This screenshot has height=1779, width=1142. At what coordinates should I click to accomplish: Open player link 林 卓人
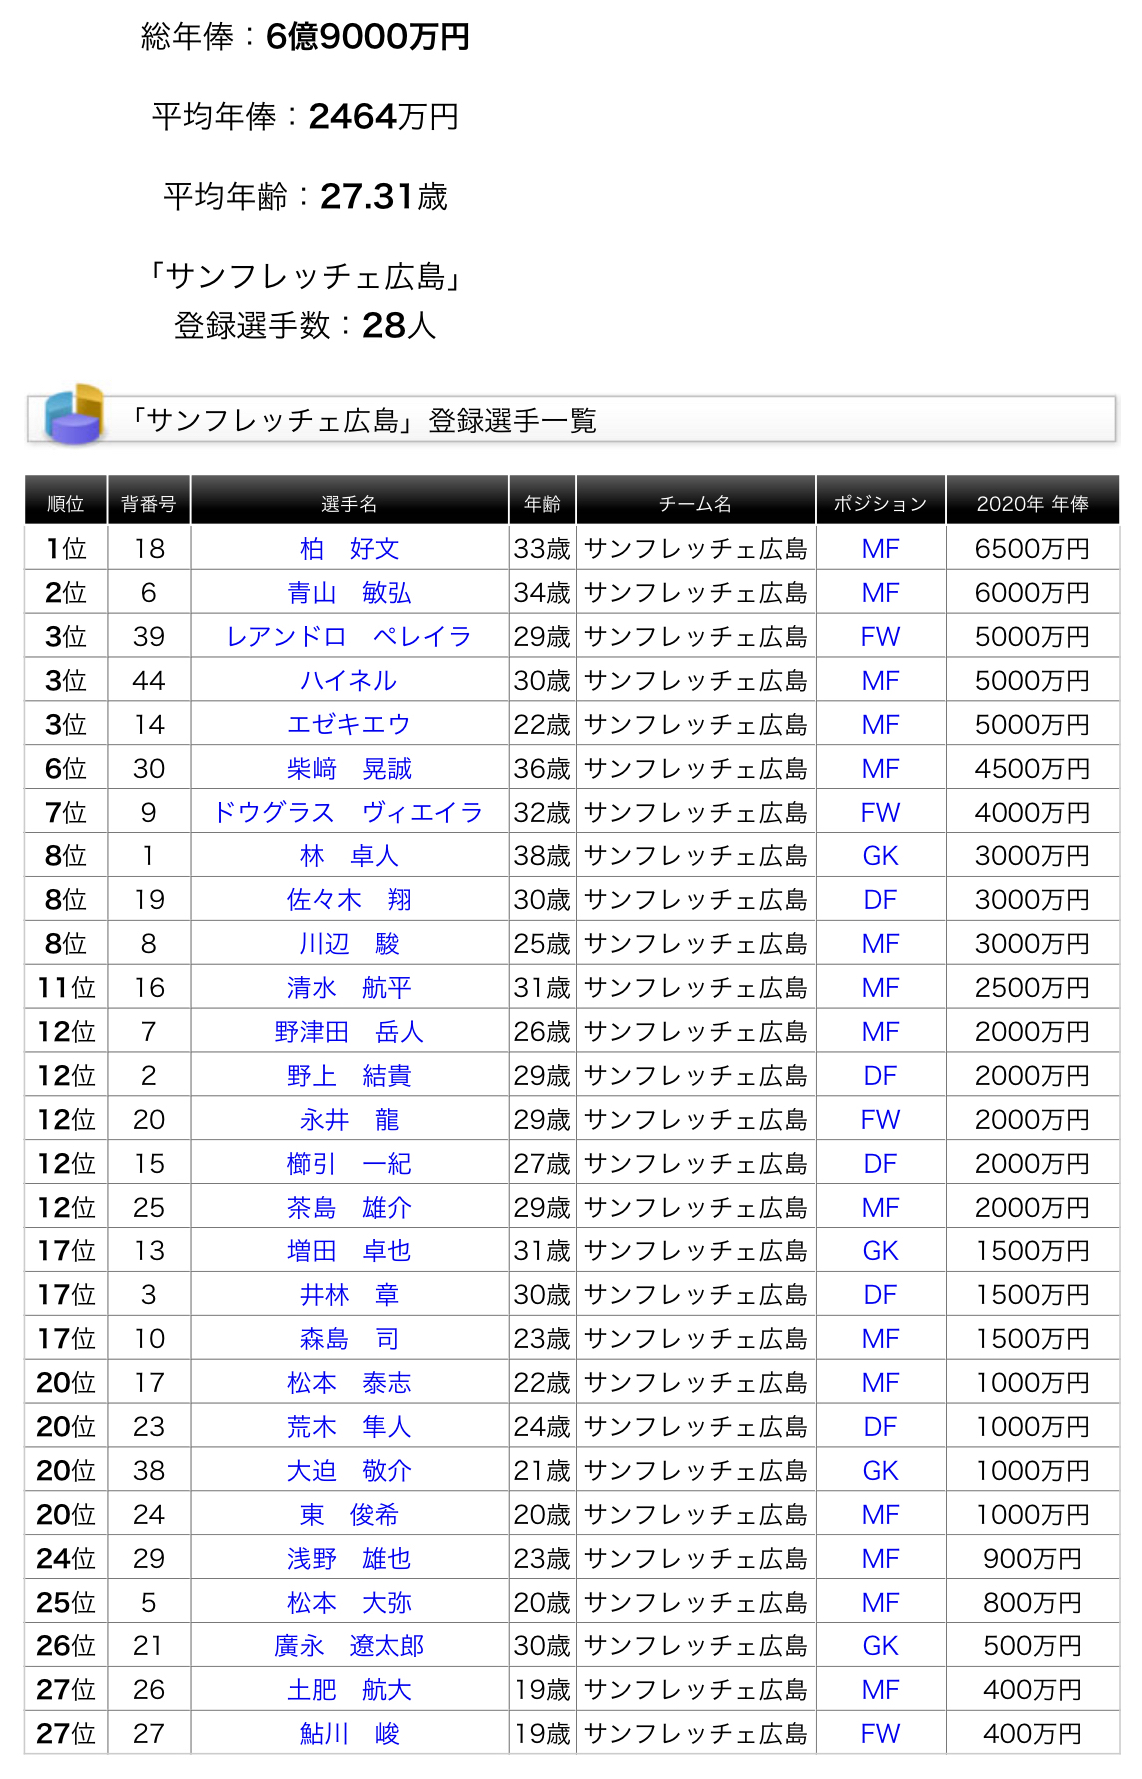349,856
